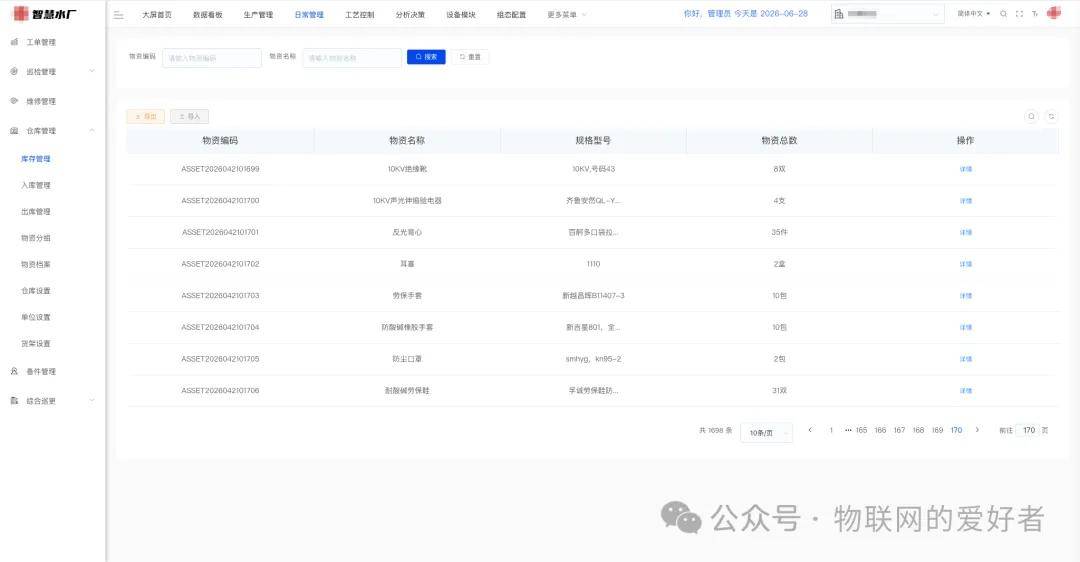Open 货架设置 in the sidebar

[35, 343]
